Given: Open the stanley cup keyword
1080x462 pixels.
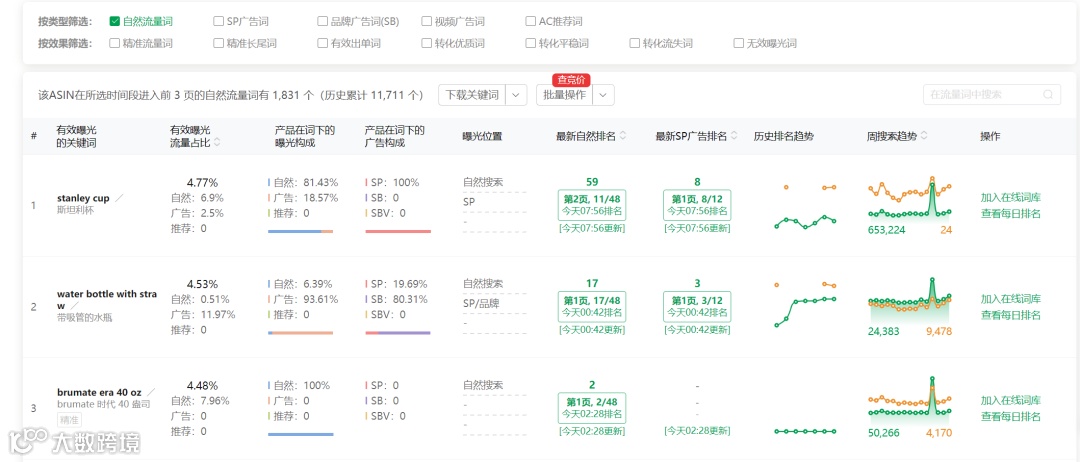Looking at the screenshot, I should pos(83,198).
